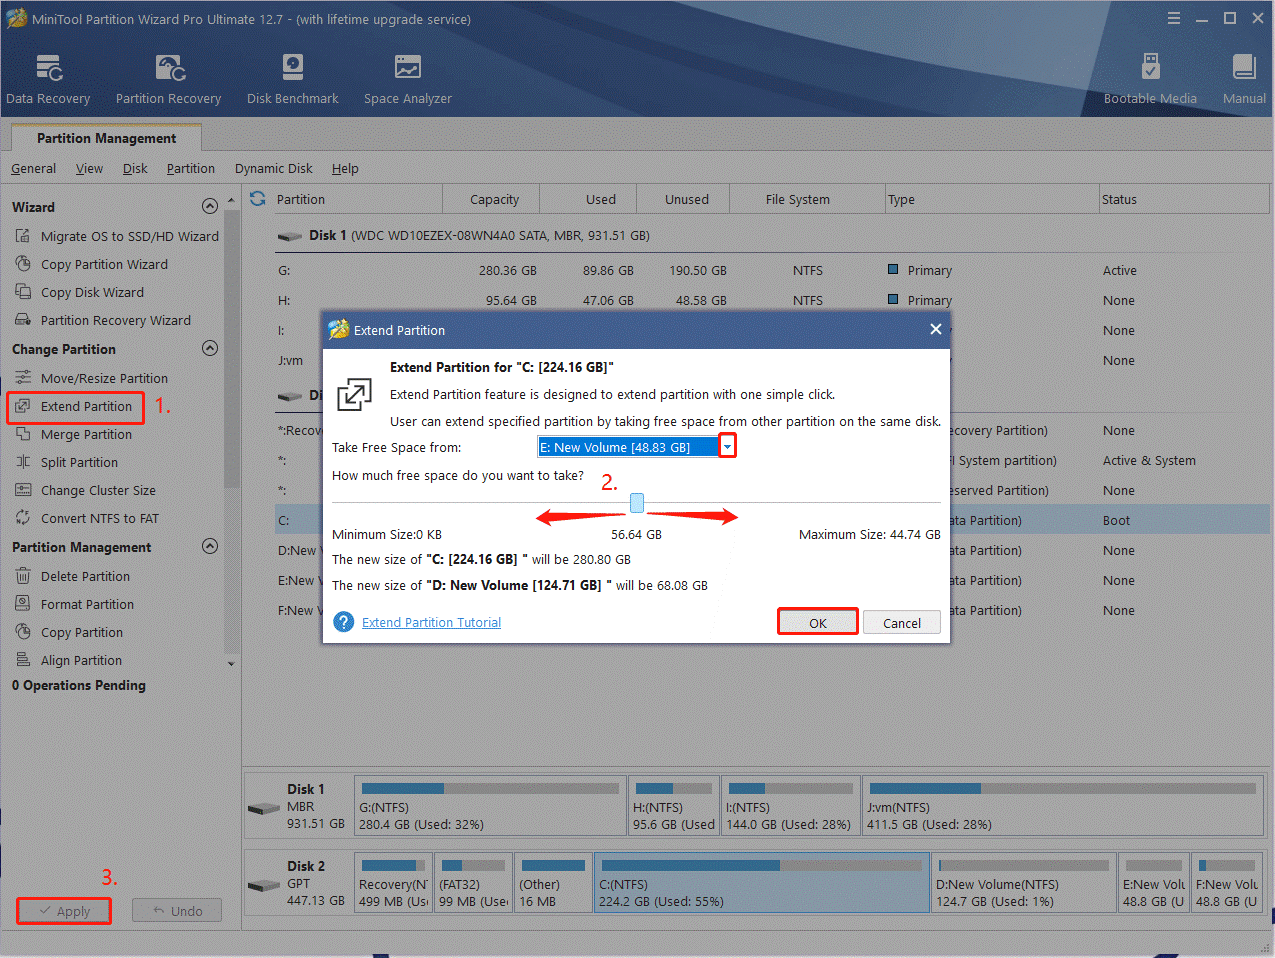The image size is (1275, 958).
Task: Click the hamburger menu icon in the title bar
Action: click(1174, 18)
